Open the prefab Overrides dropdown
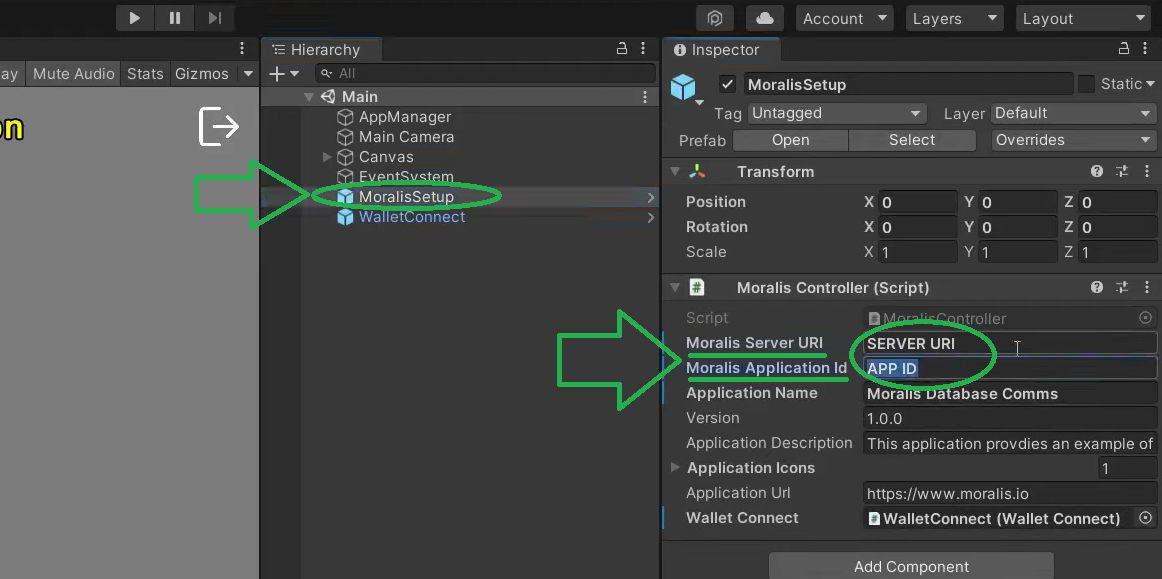1162x579 pixels. tap(1072, 140)
